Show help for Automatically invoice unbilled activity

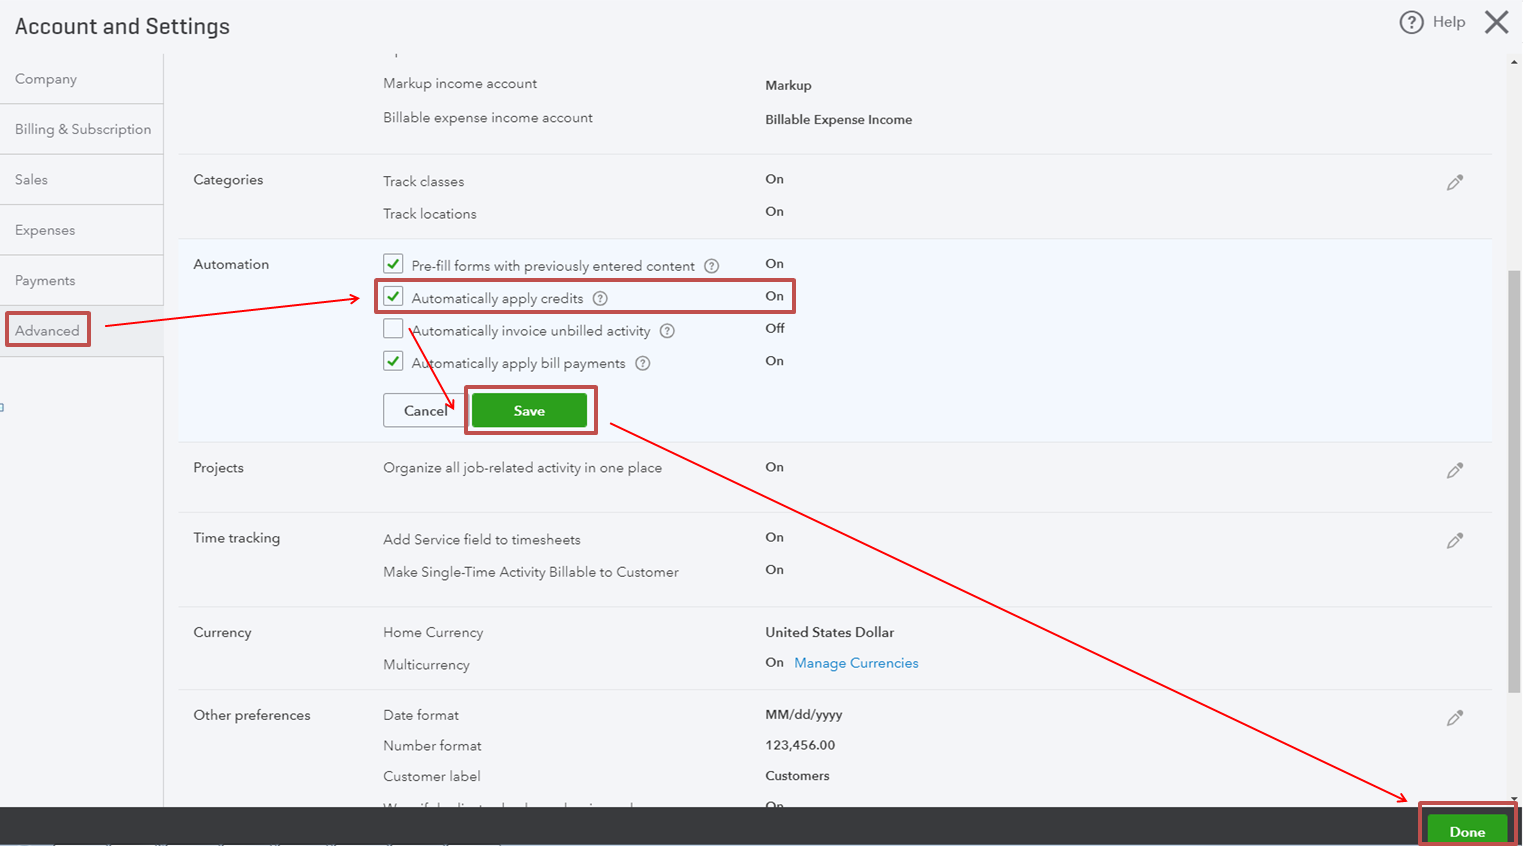(667, 331)
